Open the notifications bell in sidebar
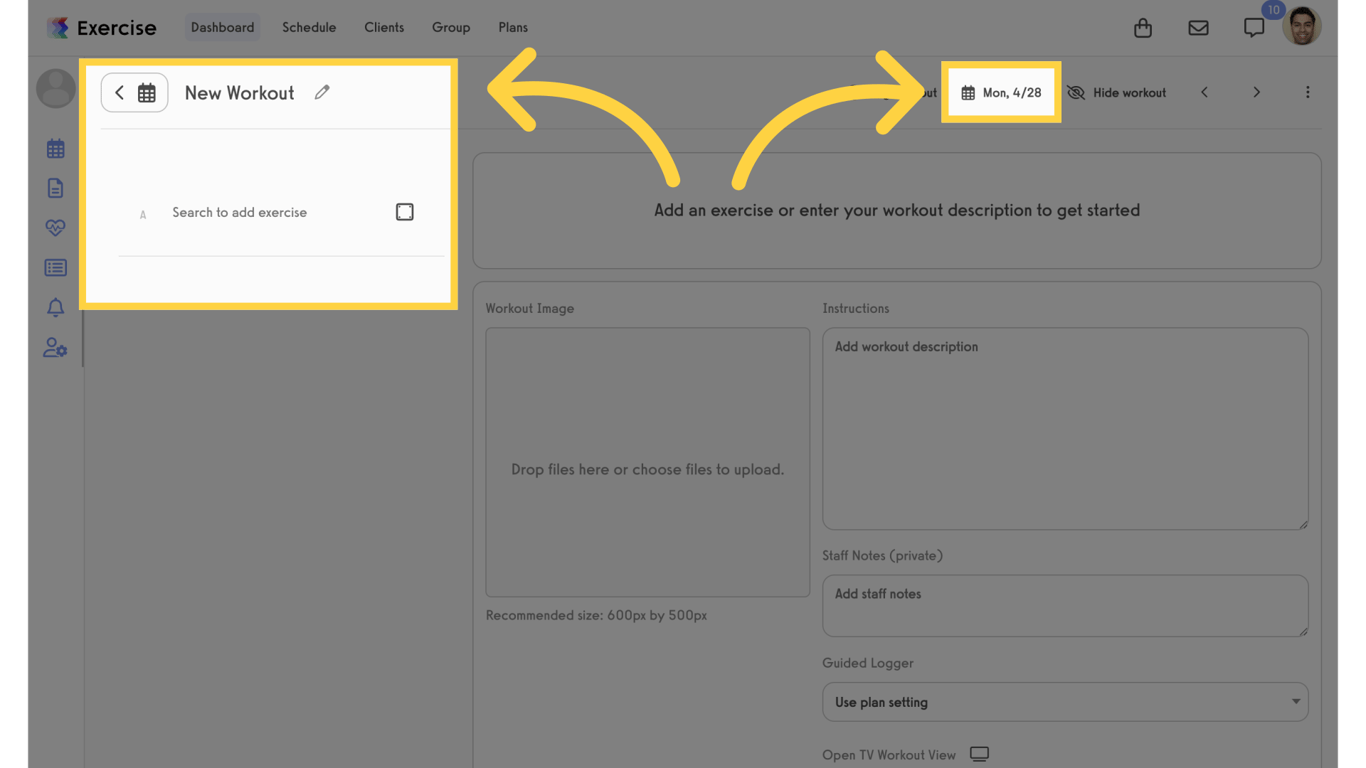The height and width of the screenshot is (768, 1366). (x=55, y=308)
